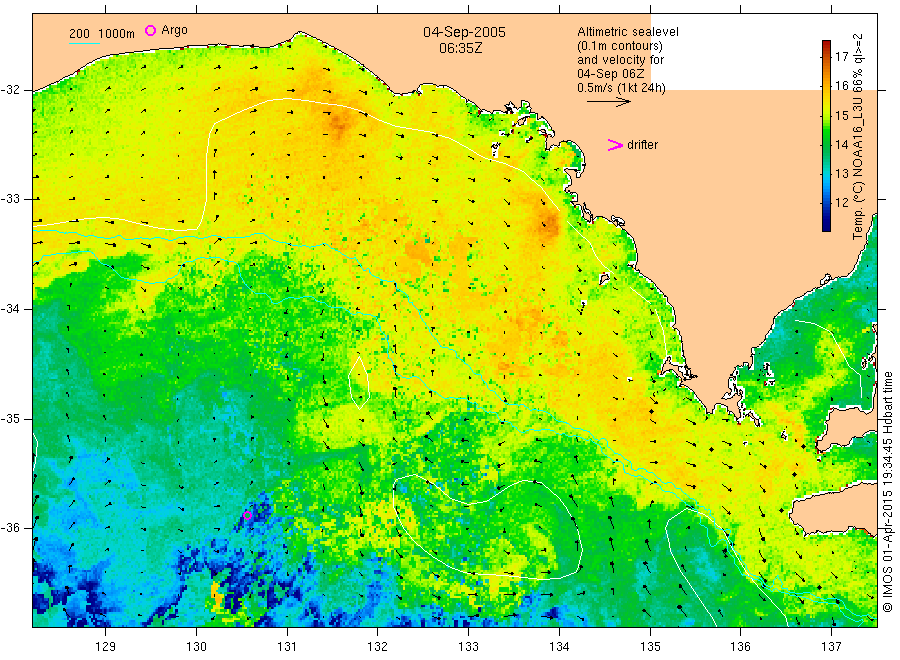The image size is (900, 660).
Task: Click the magenta Argo float marker near 36°S
Action: click(x=247, y=515)
